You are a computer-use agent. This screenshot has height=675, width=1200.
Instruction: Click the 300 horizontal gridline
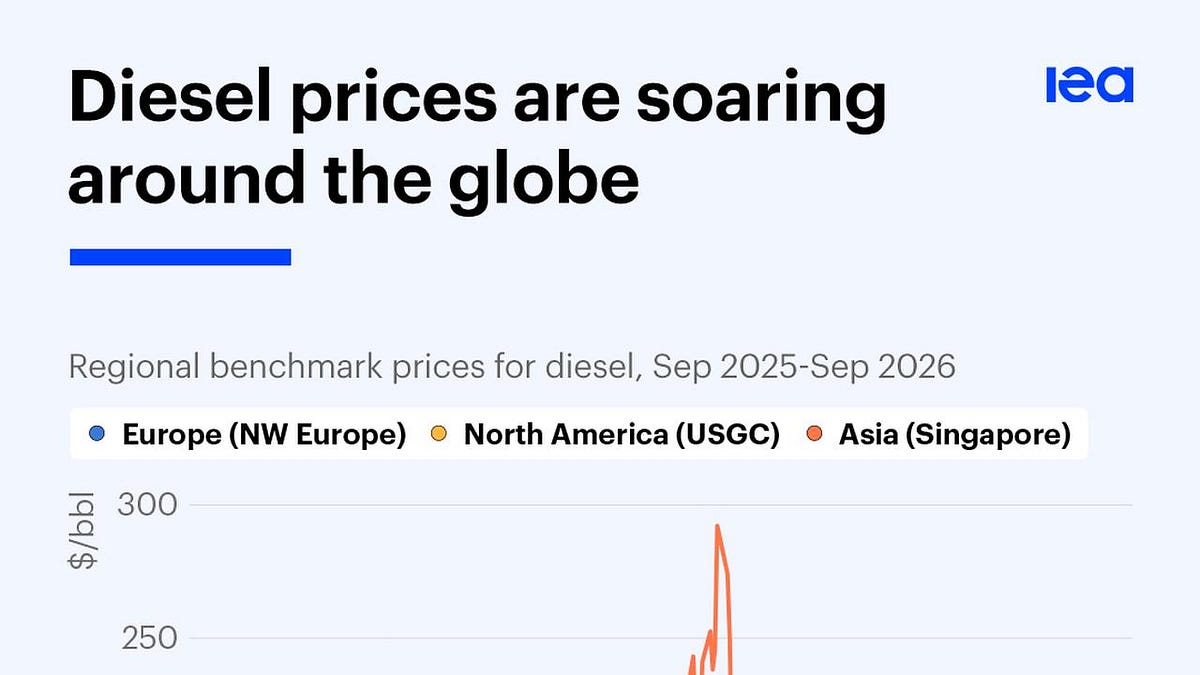(660, 505)
